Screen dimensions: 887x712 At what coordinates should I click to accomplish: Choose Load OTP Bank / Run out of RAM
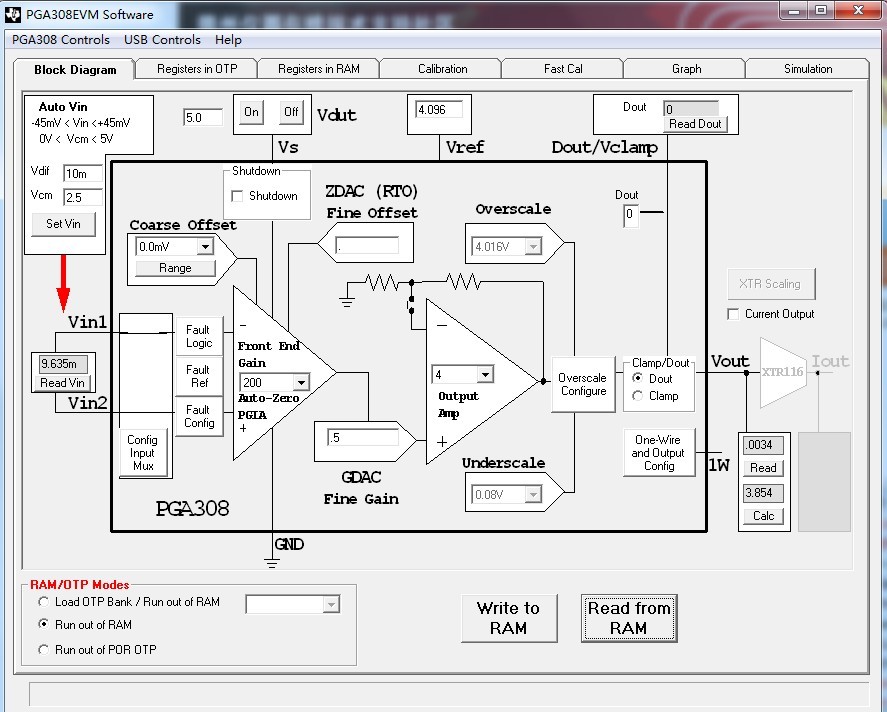(x=43, y=602)
